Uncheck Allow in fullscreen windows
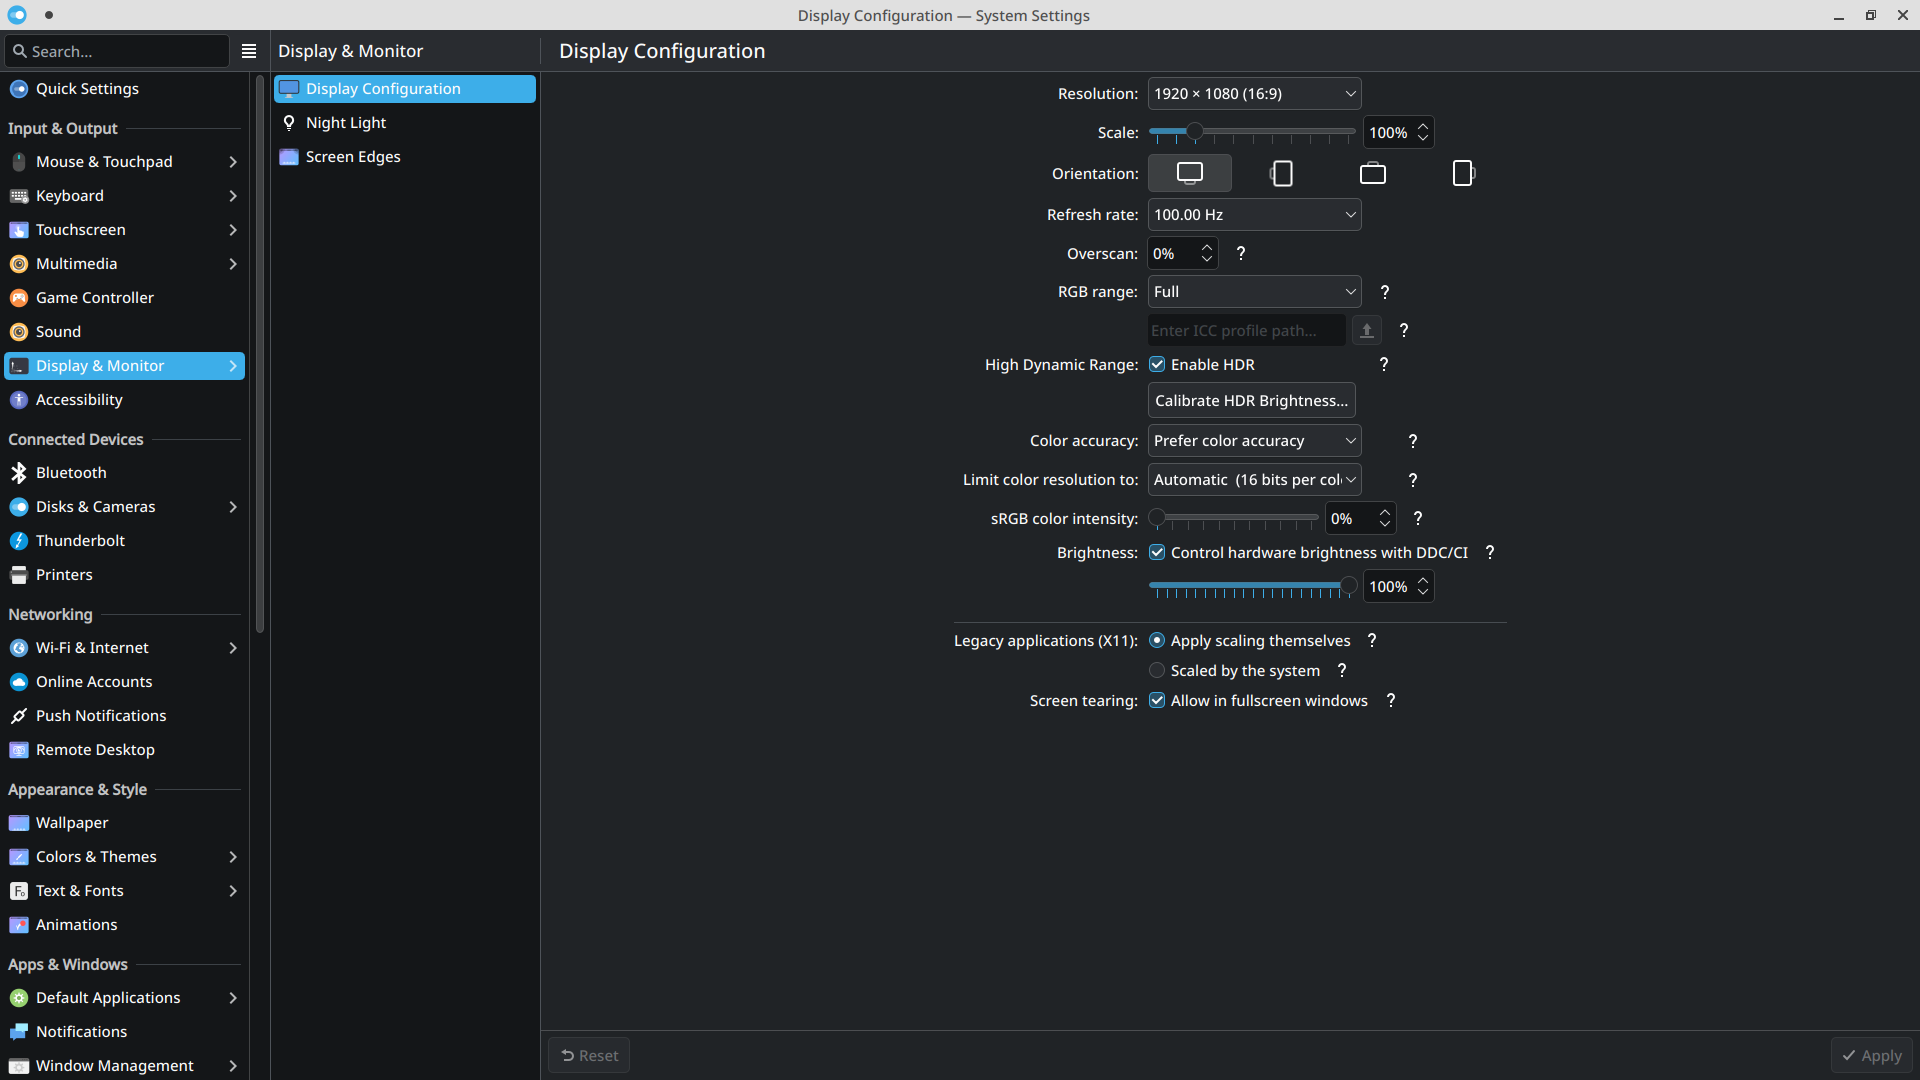 click(x=1157, y=700)
